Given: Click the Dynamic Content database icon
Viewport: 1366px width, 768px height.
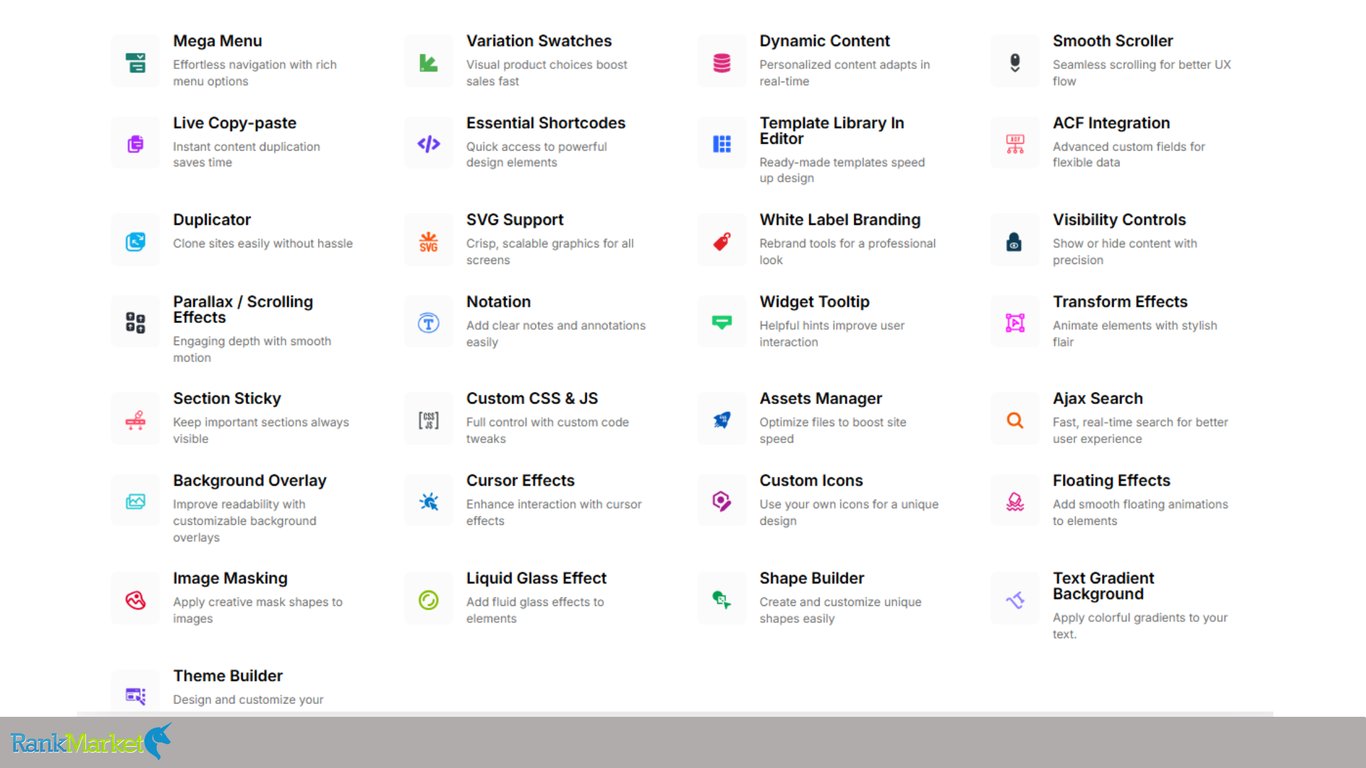Looking at the screenshot, I should tap(722, 63).
